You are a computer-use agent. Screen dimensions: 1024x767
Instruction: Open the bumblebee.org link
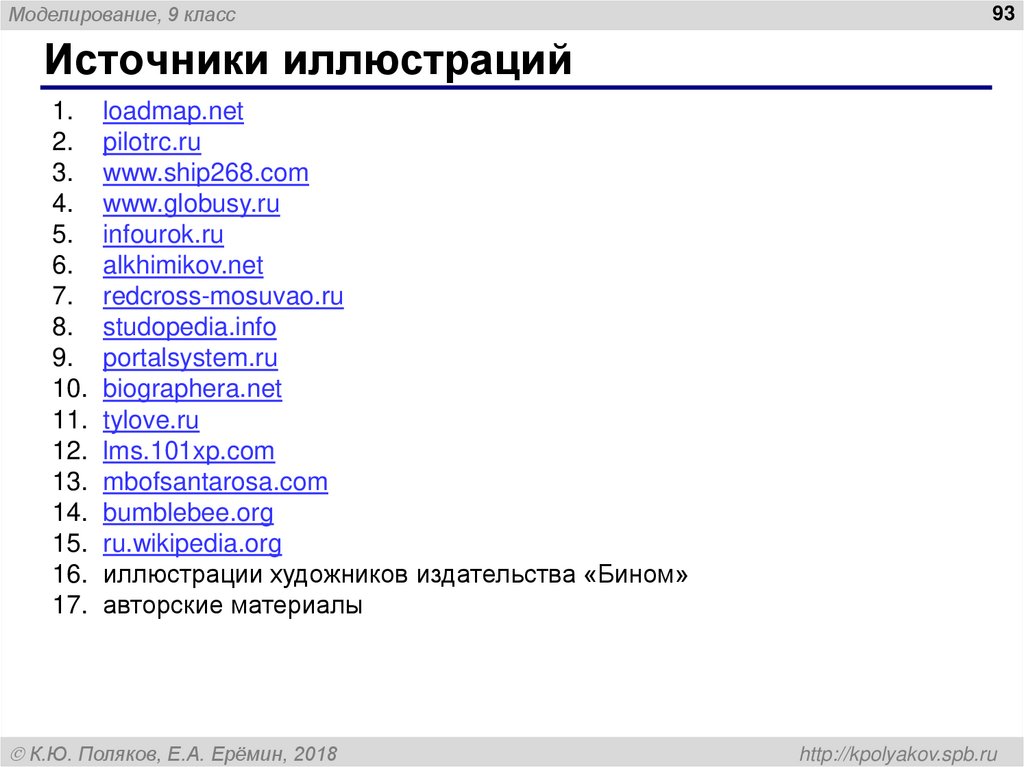pos(188,513)
